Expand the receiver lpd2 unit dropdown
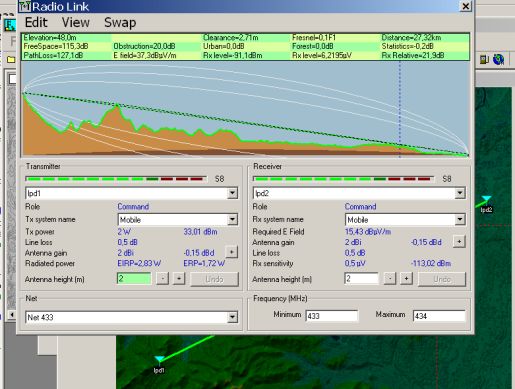 [x=460, y=193]
